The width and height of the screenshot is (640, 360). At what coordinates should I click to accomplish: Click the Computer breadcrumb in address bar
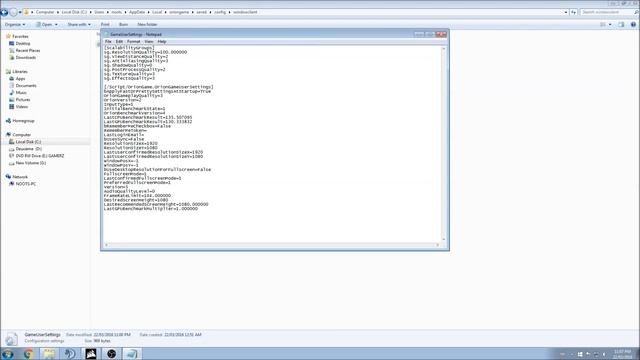point(45,12)
